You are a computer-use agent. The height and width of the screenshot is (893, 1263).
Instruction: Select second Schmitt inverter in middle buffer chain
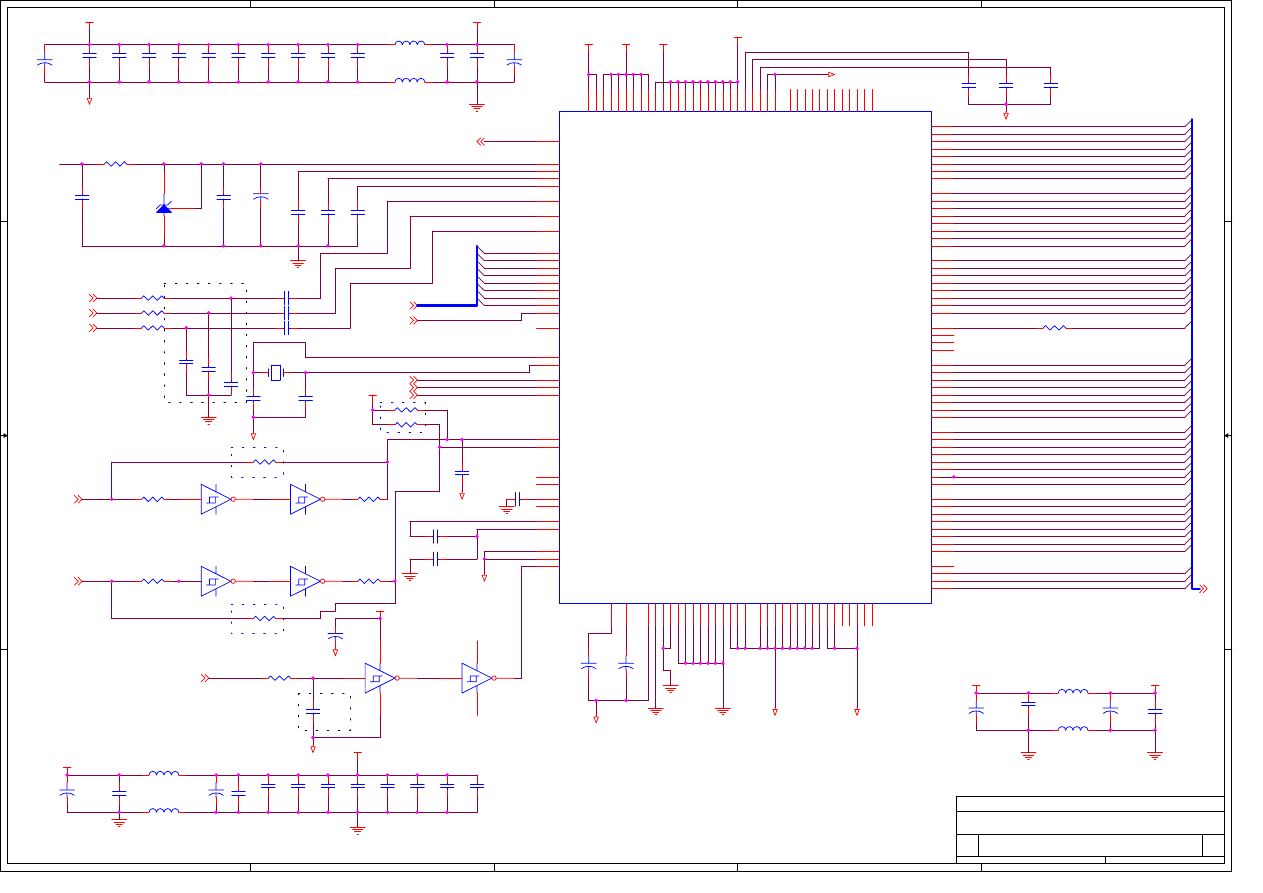(x=305, y=581)
